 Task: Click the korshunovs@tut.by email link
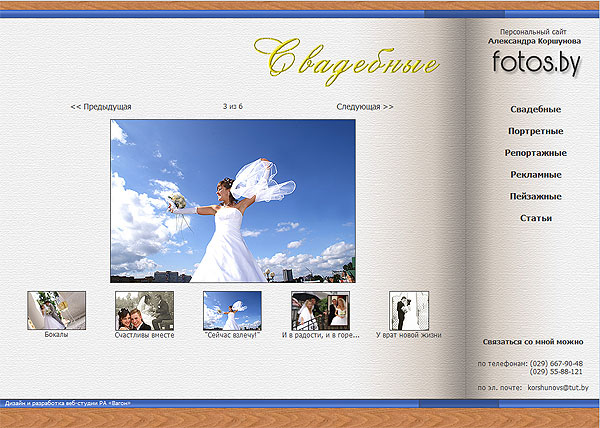557,387
